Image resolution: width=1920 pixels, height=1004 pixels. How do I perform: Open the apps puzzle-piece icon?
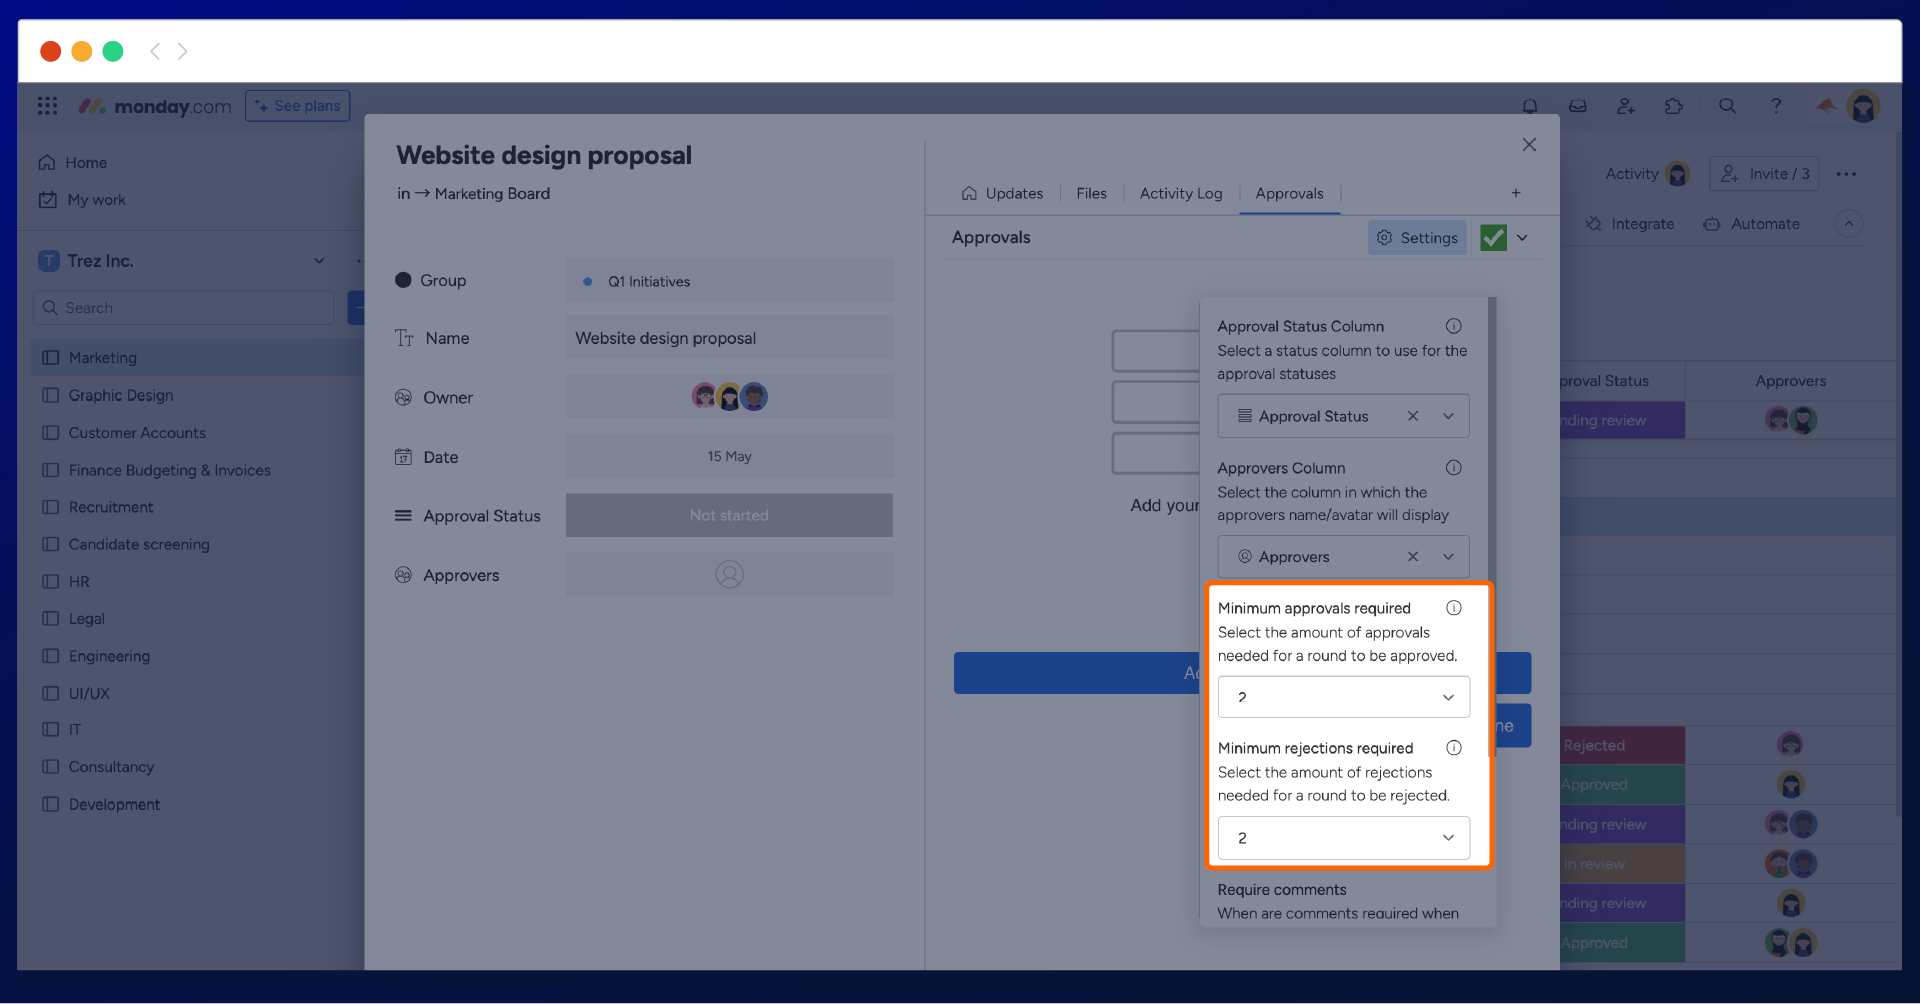tap(1674, 106)
